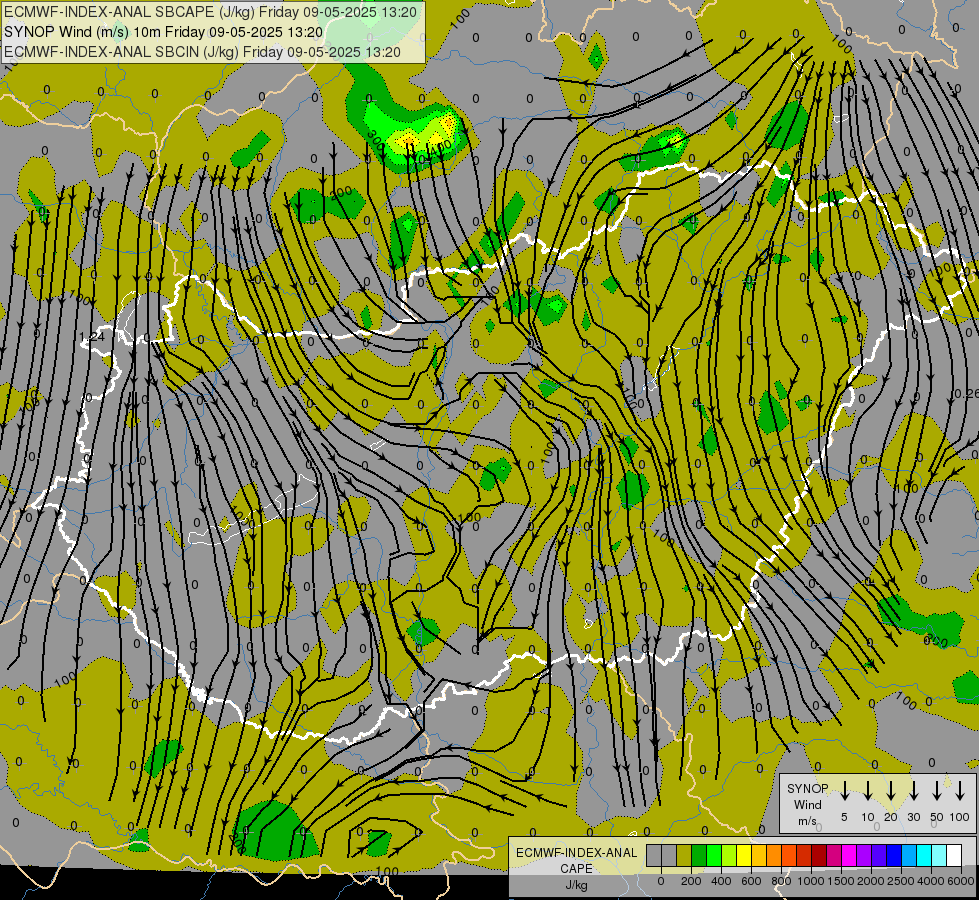
Task: Click the SBCAPE title line in header
Action: click(x=210, y=12)
